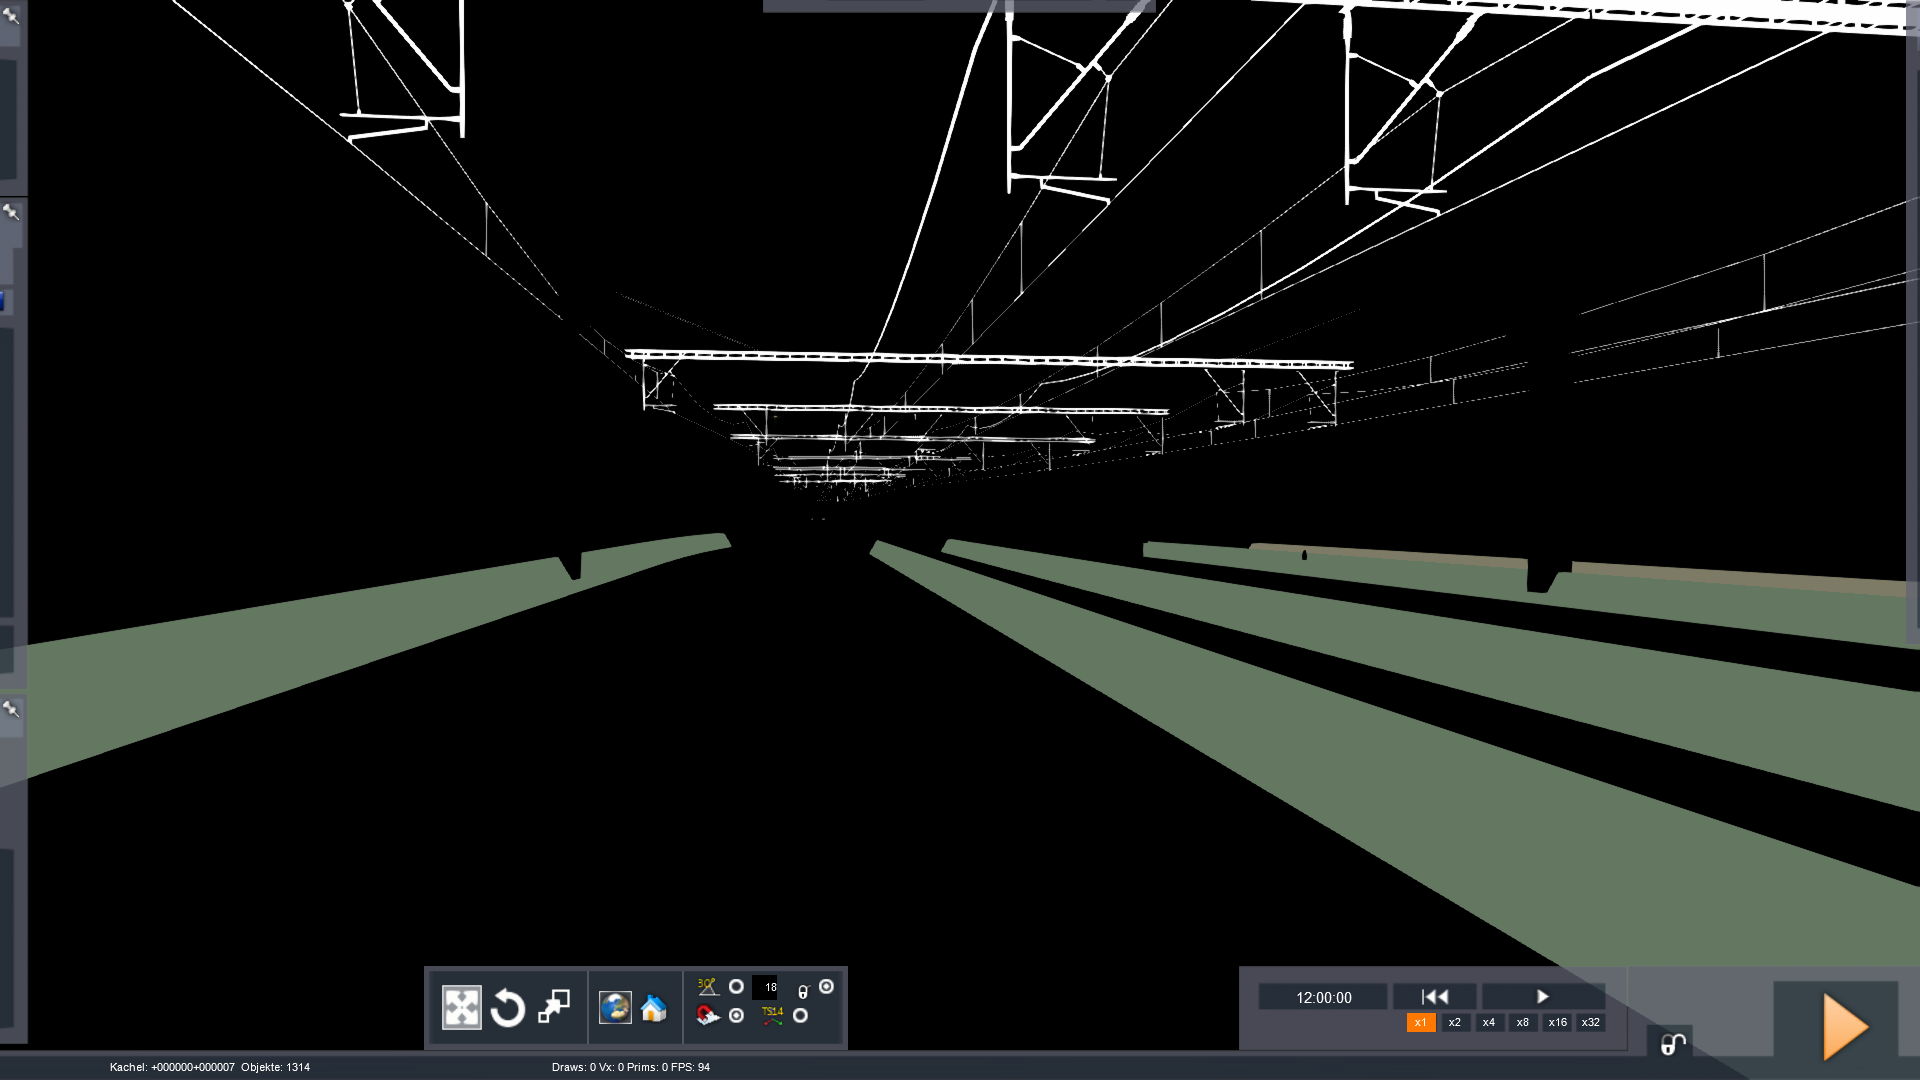Click the red magnet snap icon
1920x1080 pixels.
tap(707, 1016)
